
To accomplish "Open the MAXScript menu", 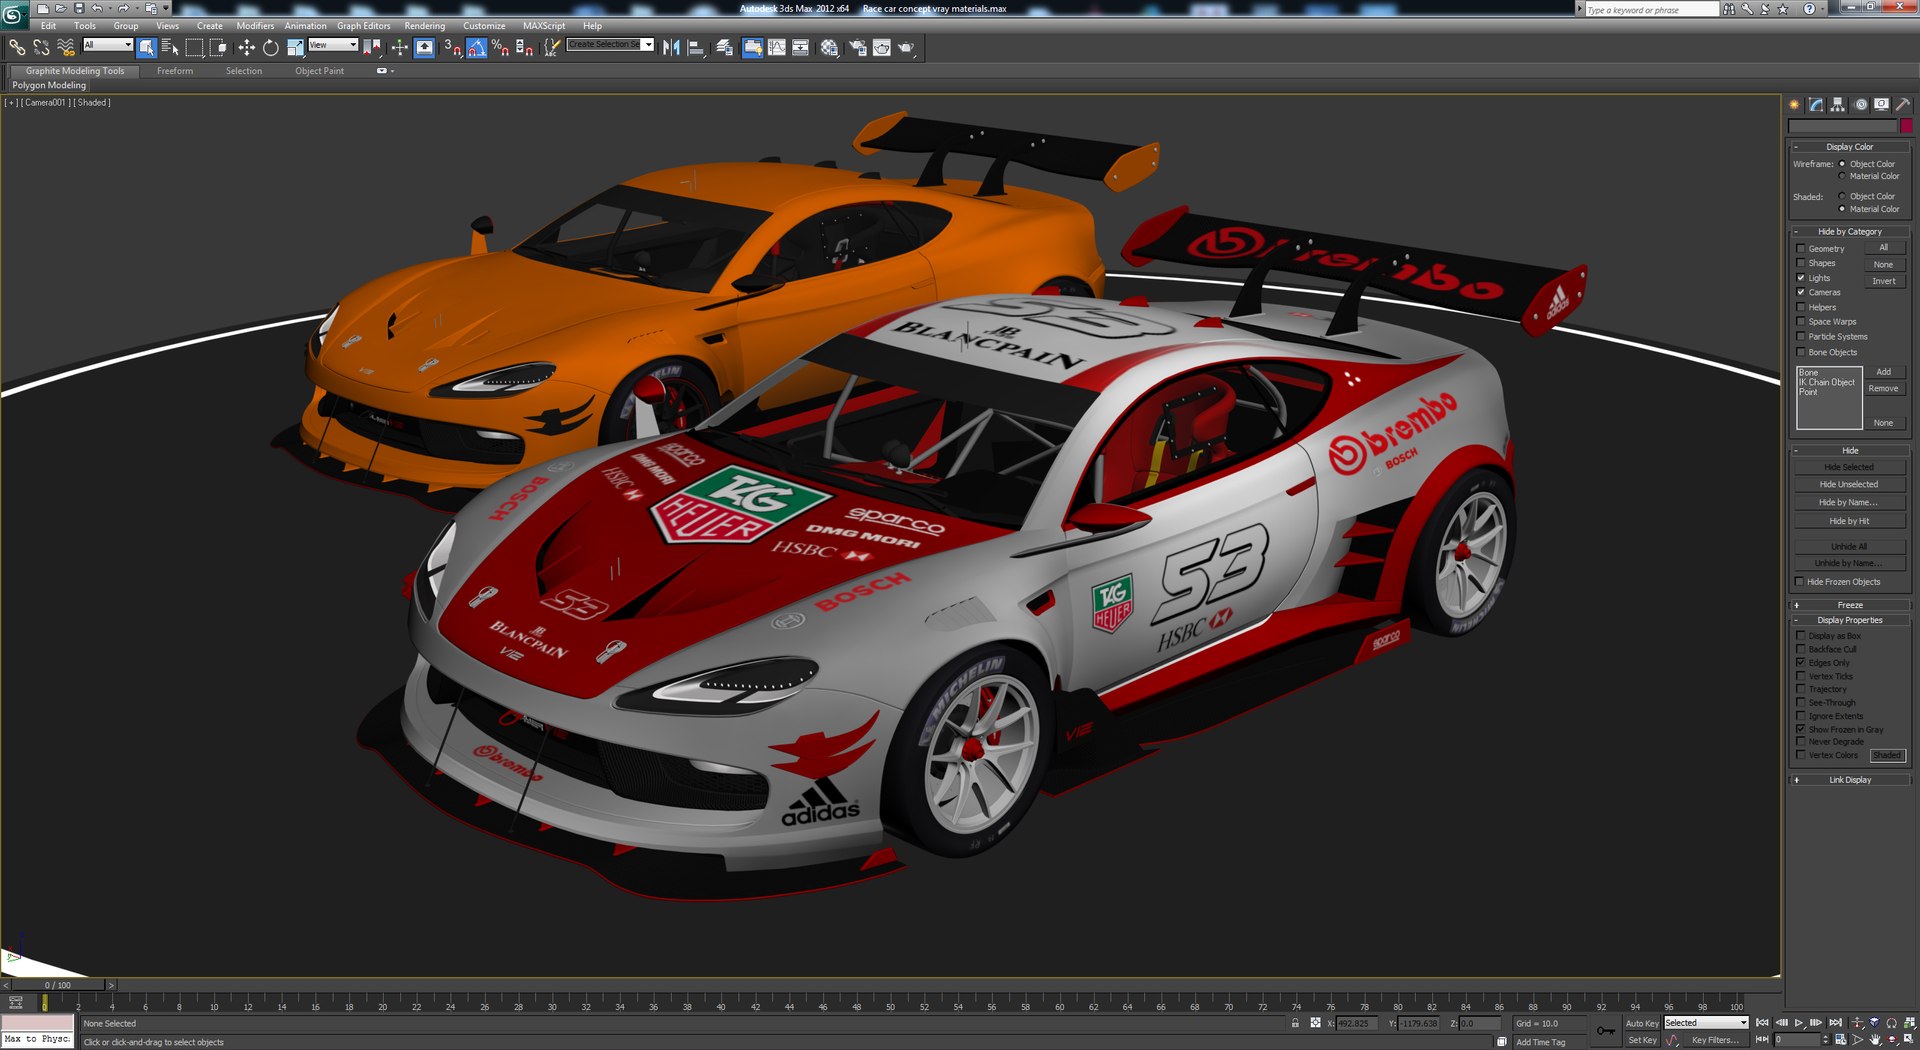I will coord(544,26).
